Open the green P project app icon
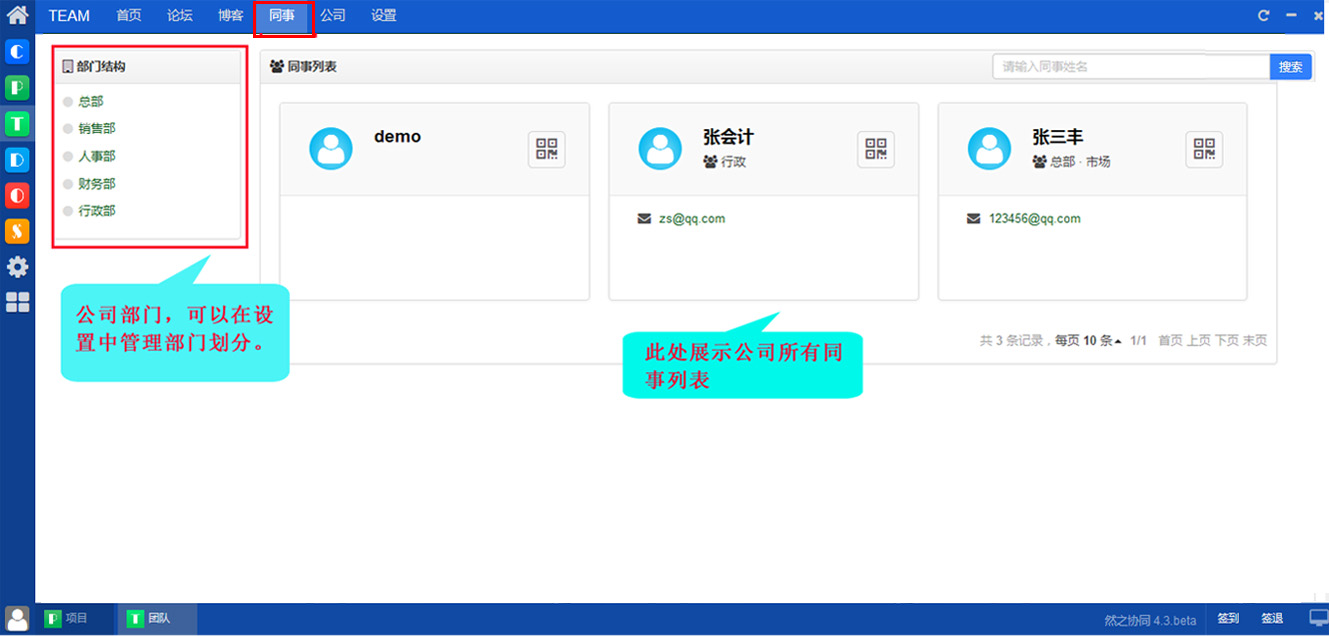Viewport: 1329px width, 636px height. (x=17, y=88)
